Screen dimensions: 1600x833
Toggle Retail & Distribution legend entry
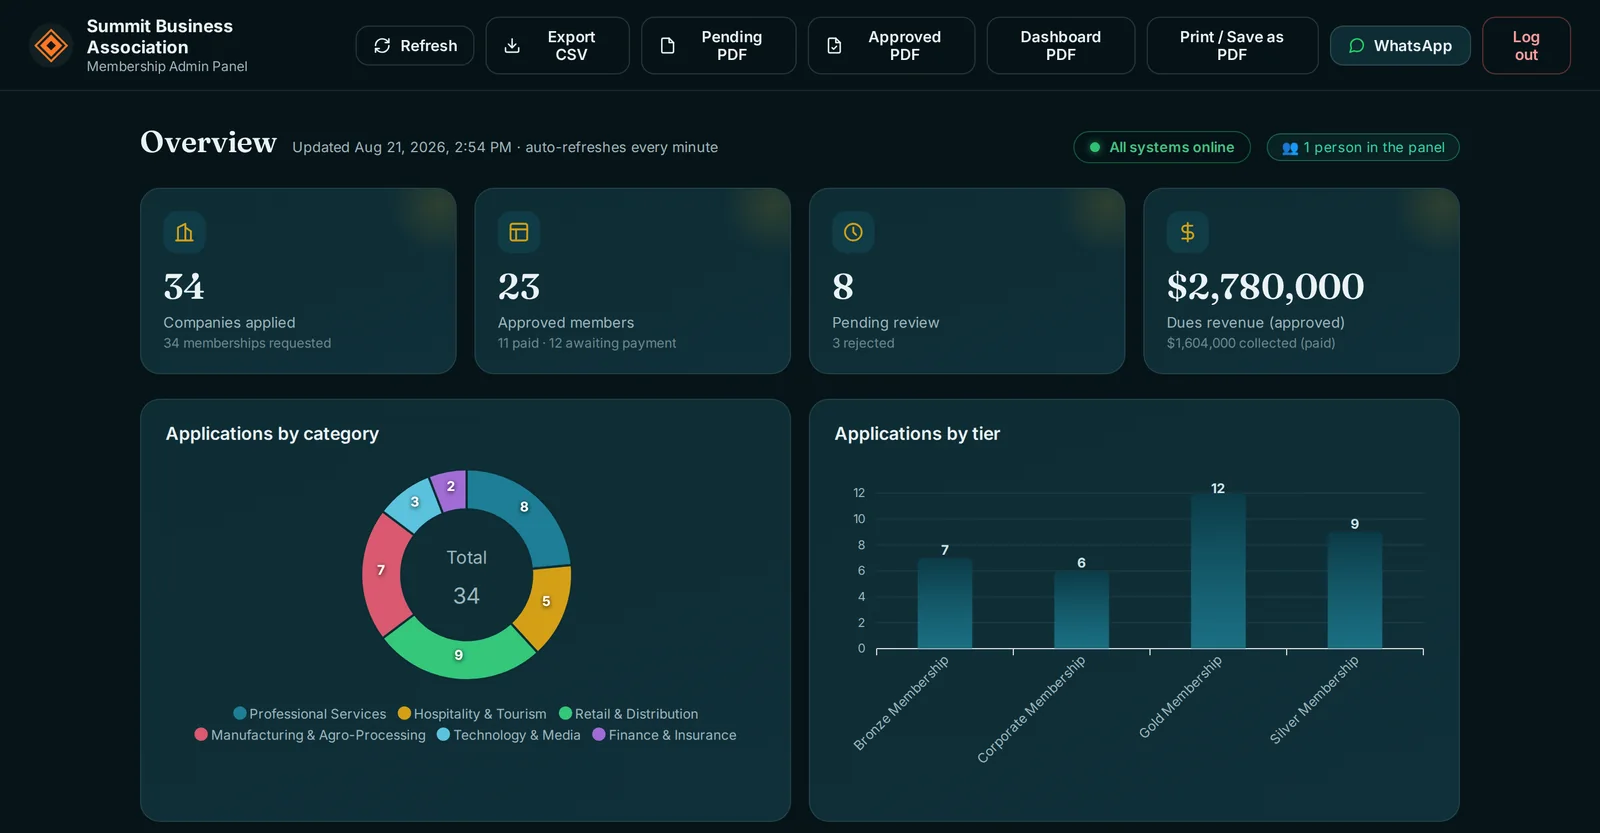click(x=629, y=714)
